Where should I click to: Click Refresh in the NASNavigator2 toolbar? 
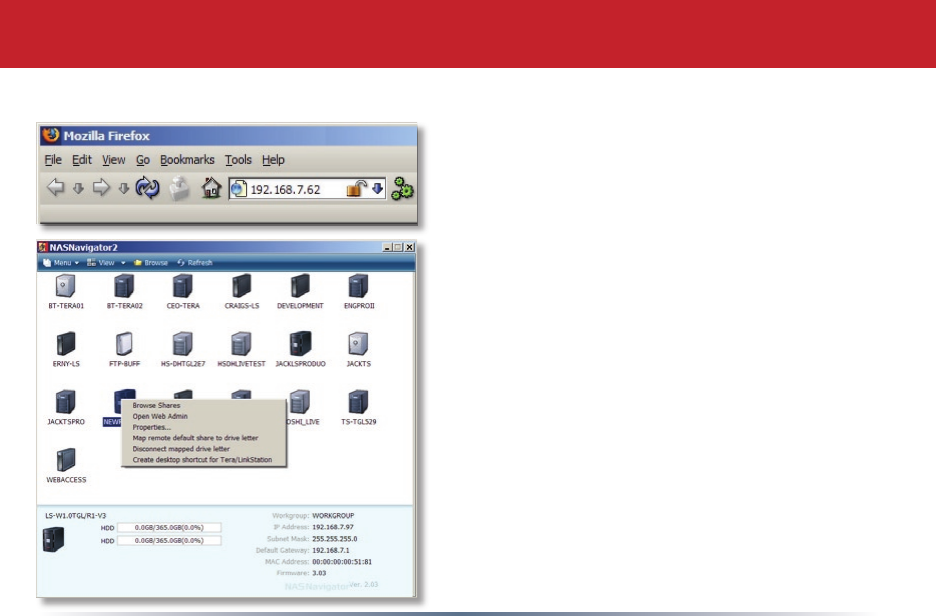195,263
